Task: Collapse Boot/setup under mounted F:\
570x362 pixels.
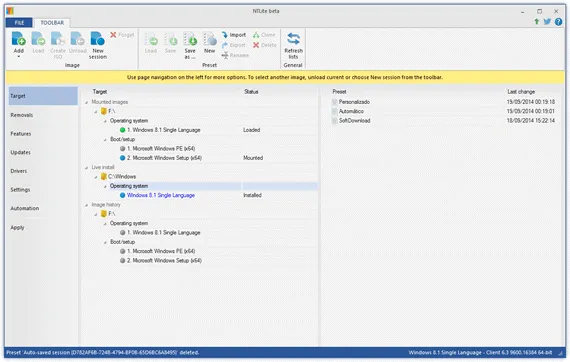Action: coord(105,140)
